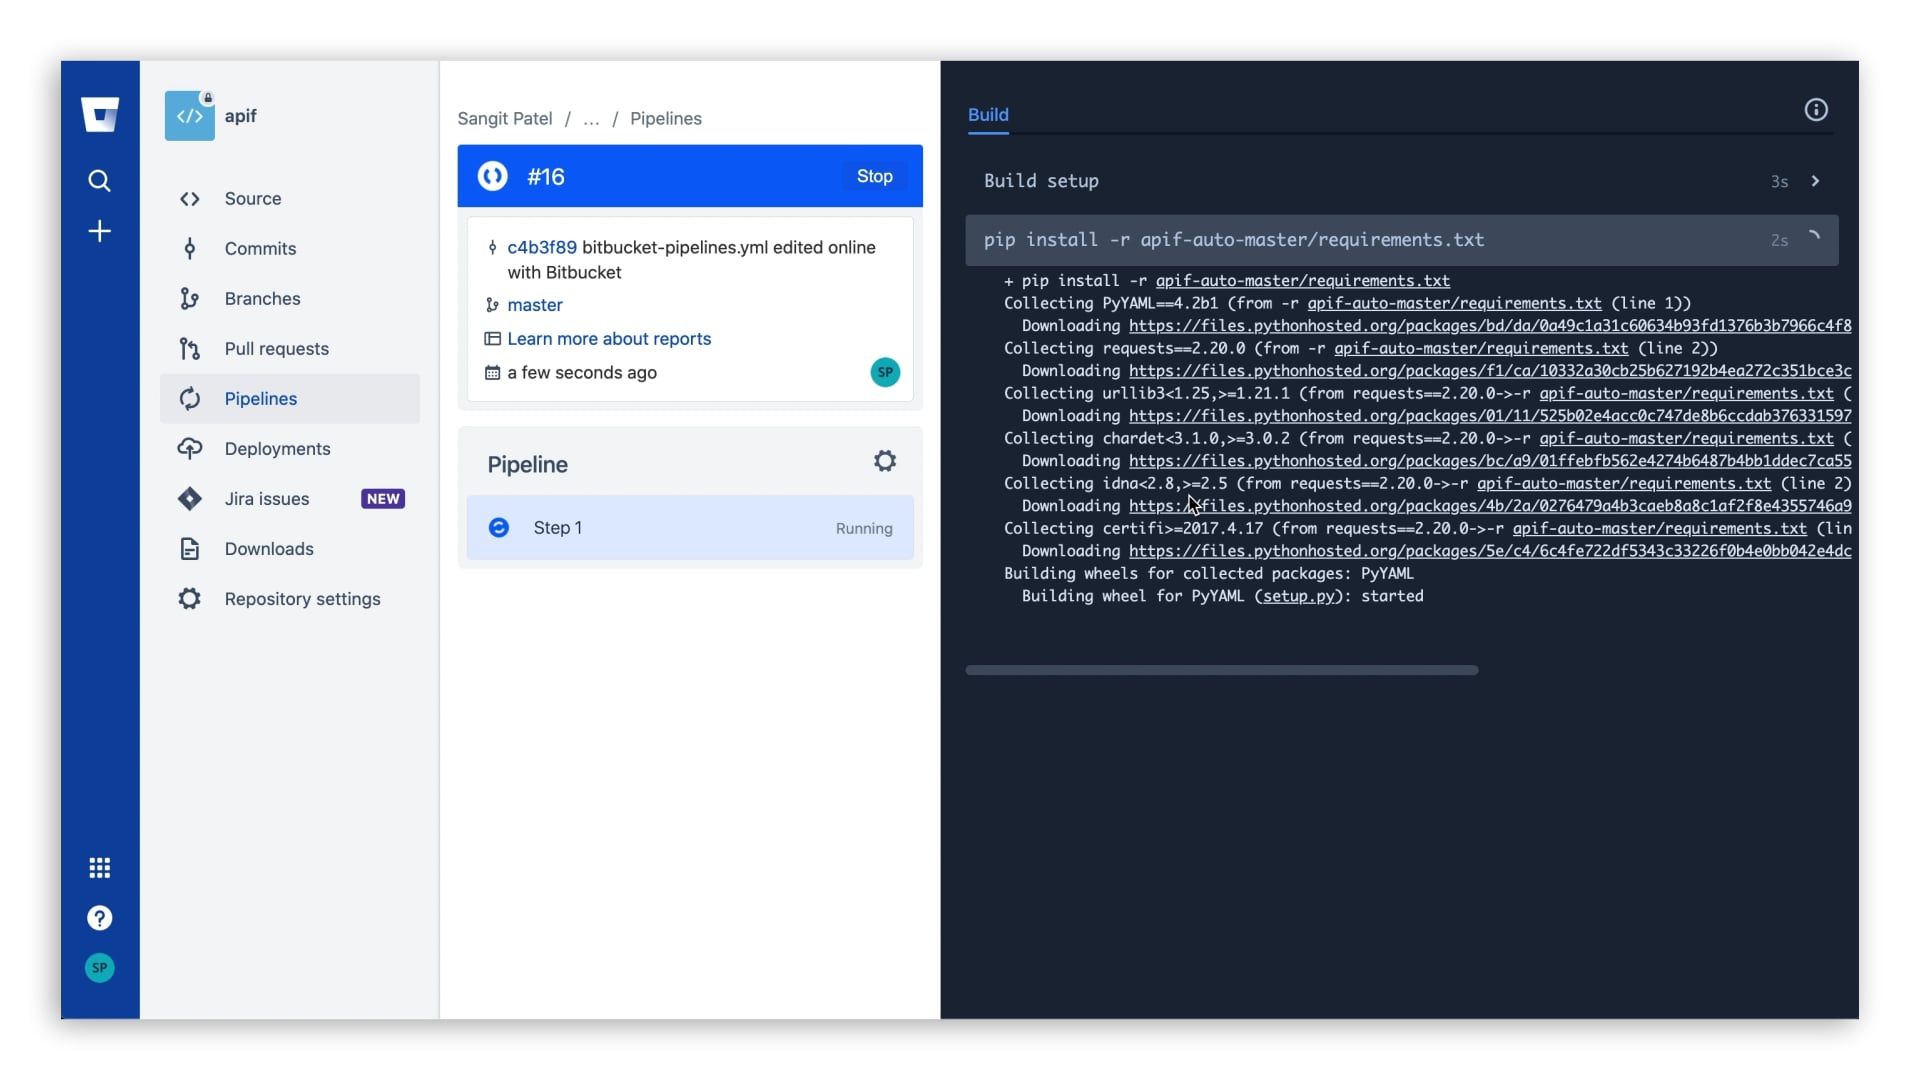Click the SP author avatar on commit card
The height and width of the screenshot is (1080, 1920).
[885, 372]
